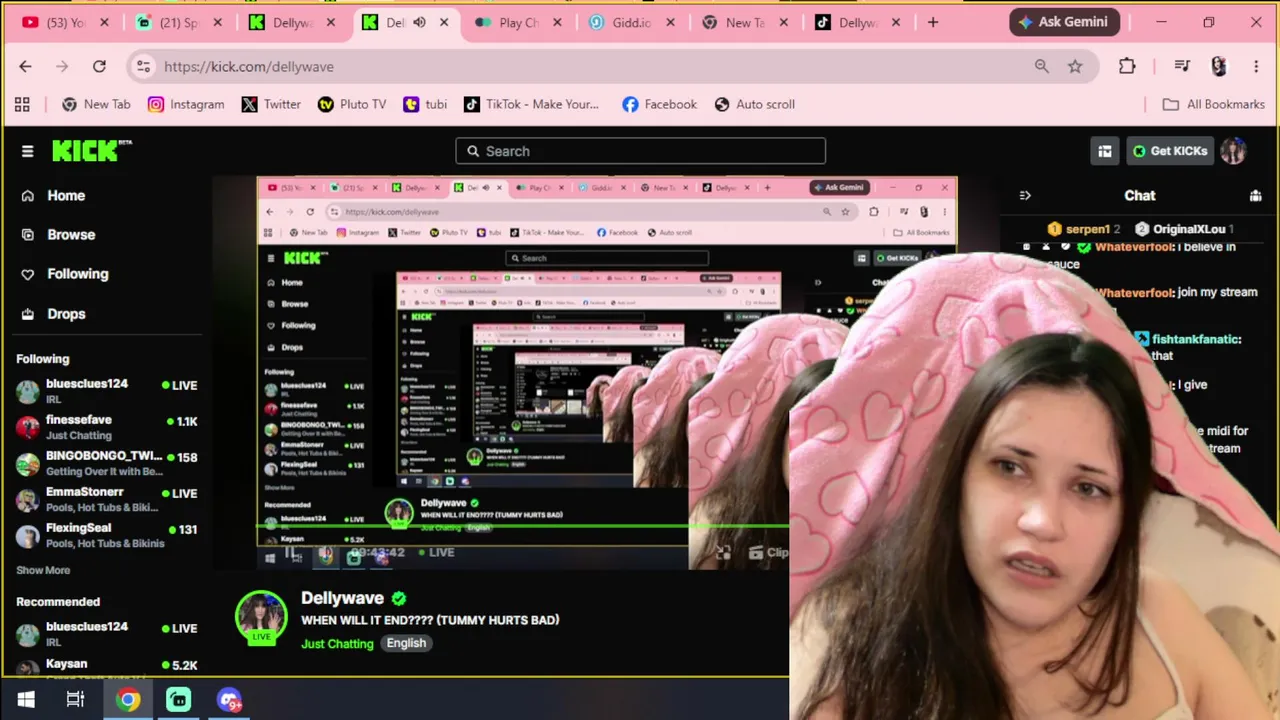
Task: Open the Kaysan channel under Recommended
Action: pyautogui.click(x=106, y=667)
